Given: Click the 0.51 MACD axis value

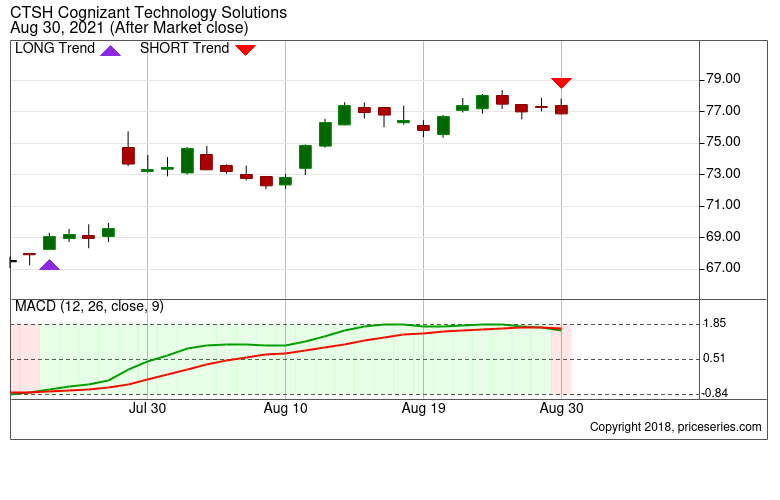Looking at the screenshot, I should tap(714, 358).
